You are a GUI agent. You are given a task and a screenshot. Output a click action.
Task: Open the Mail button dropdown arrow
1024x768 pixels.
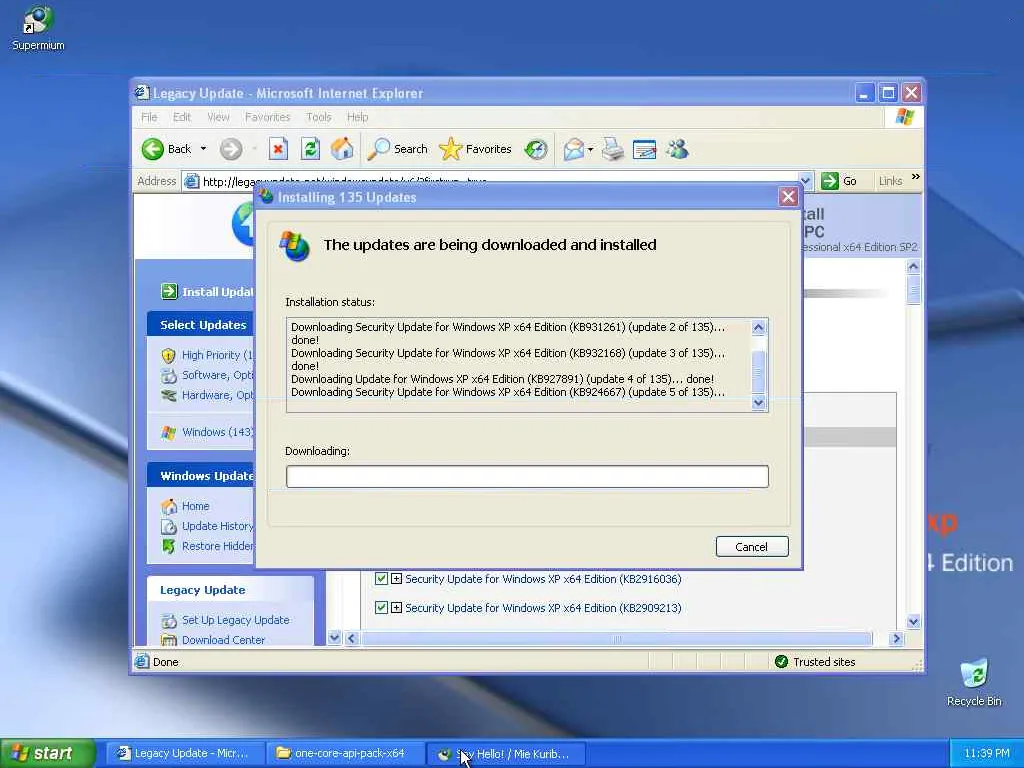(590, 150)
